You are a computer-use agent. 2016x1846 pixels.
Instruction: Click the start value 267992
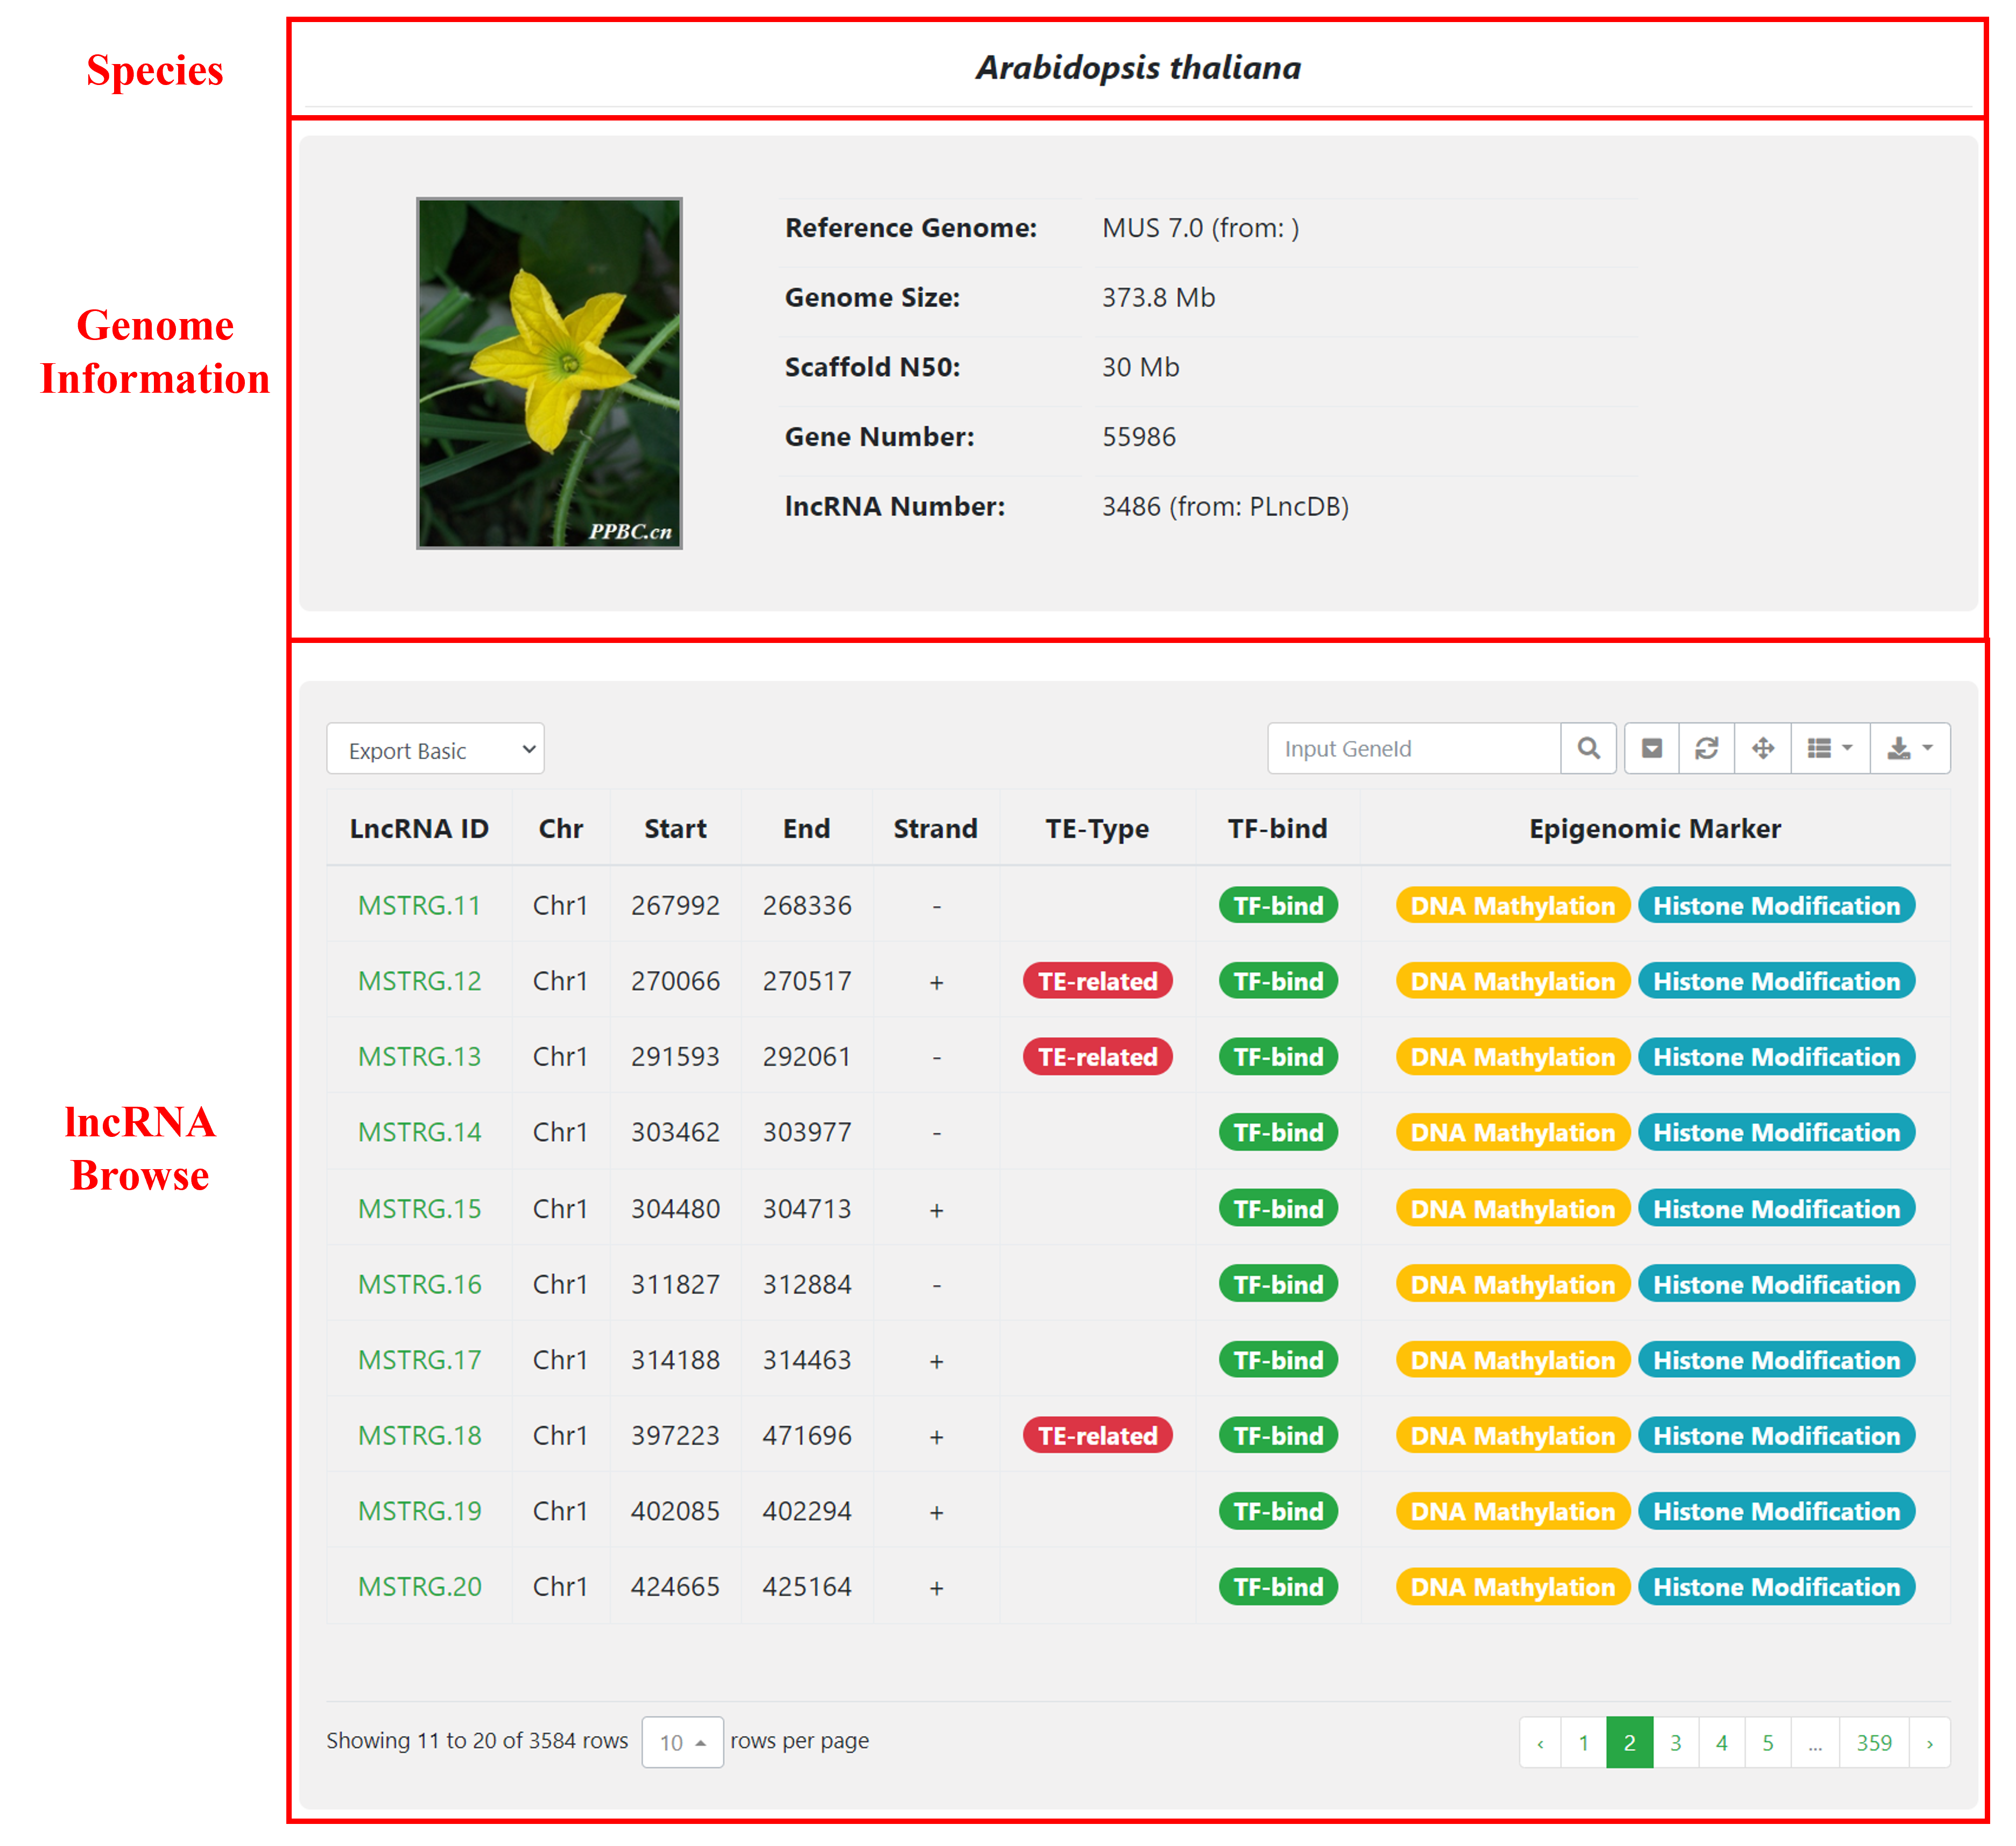[675, 906]
